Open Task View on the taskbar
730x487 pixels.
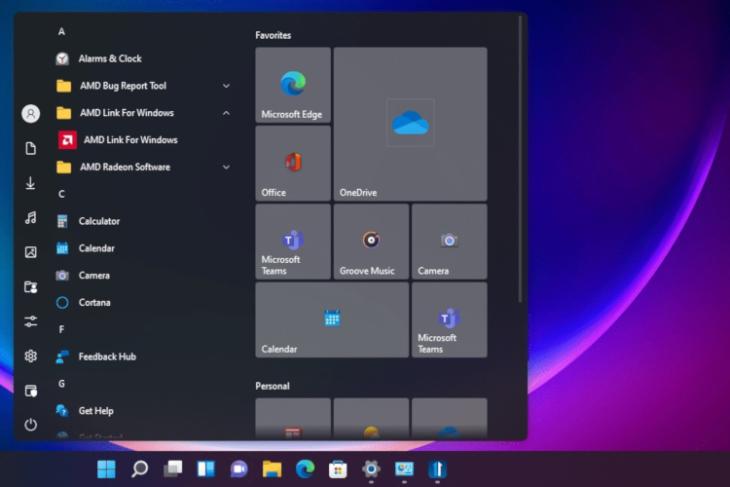pos(173,469)
